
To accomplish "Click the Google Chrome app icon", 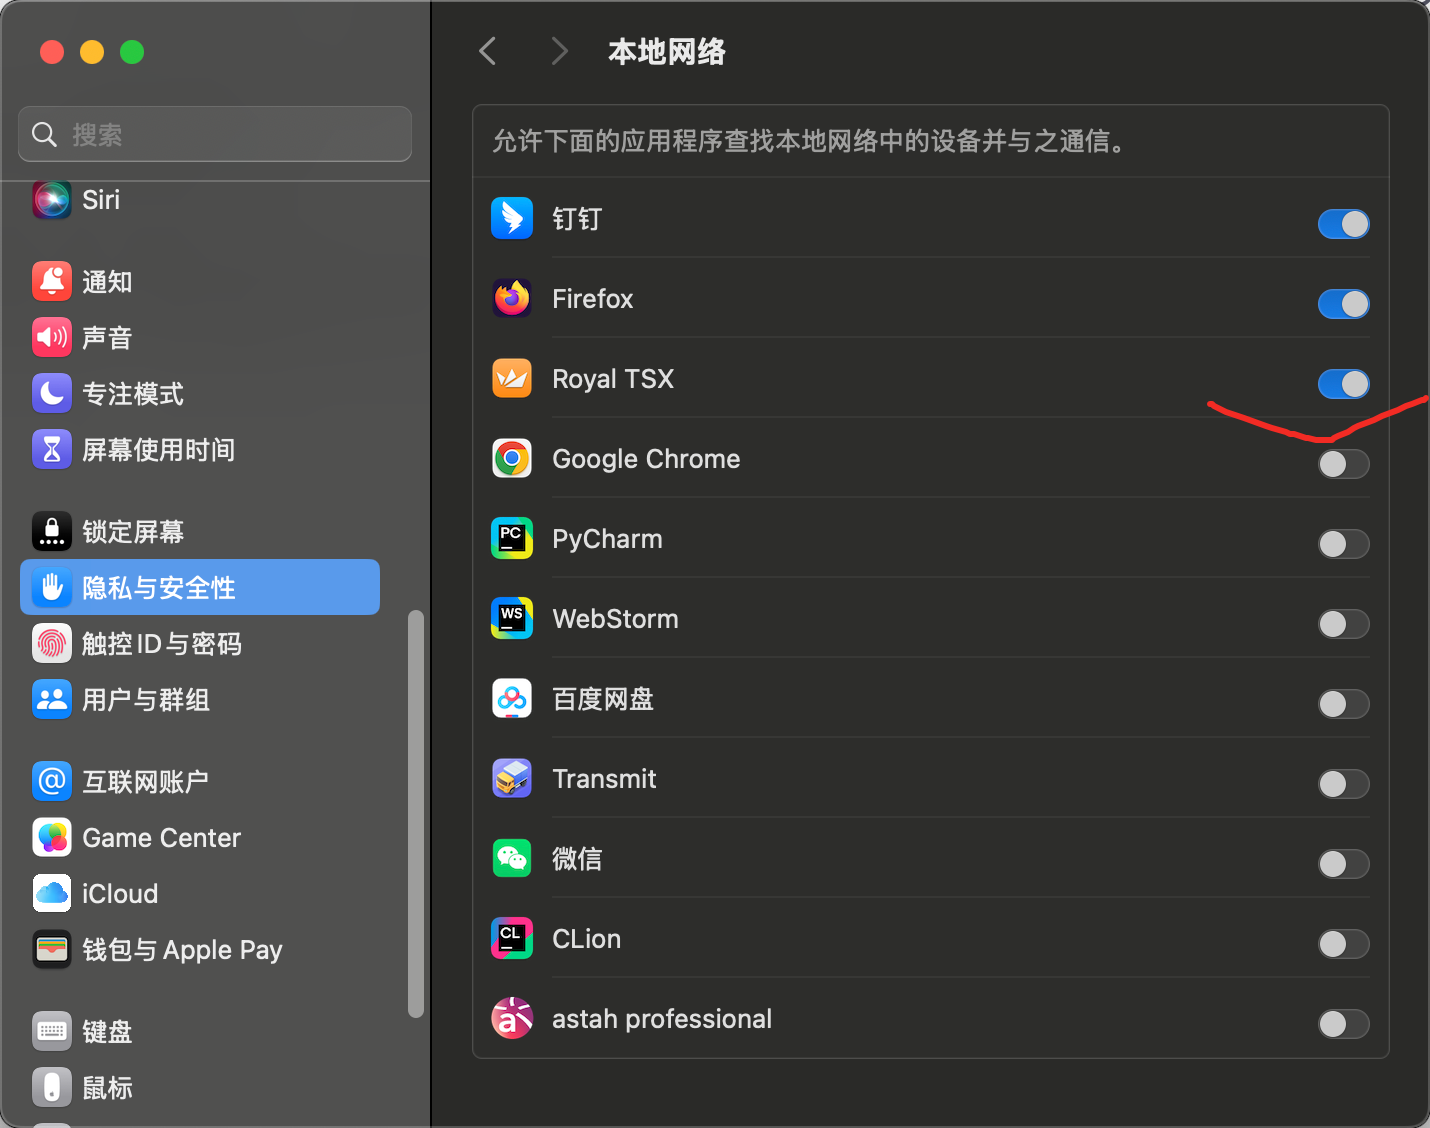I will [512, 459].
